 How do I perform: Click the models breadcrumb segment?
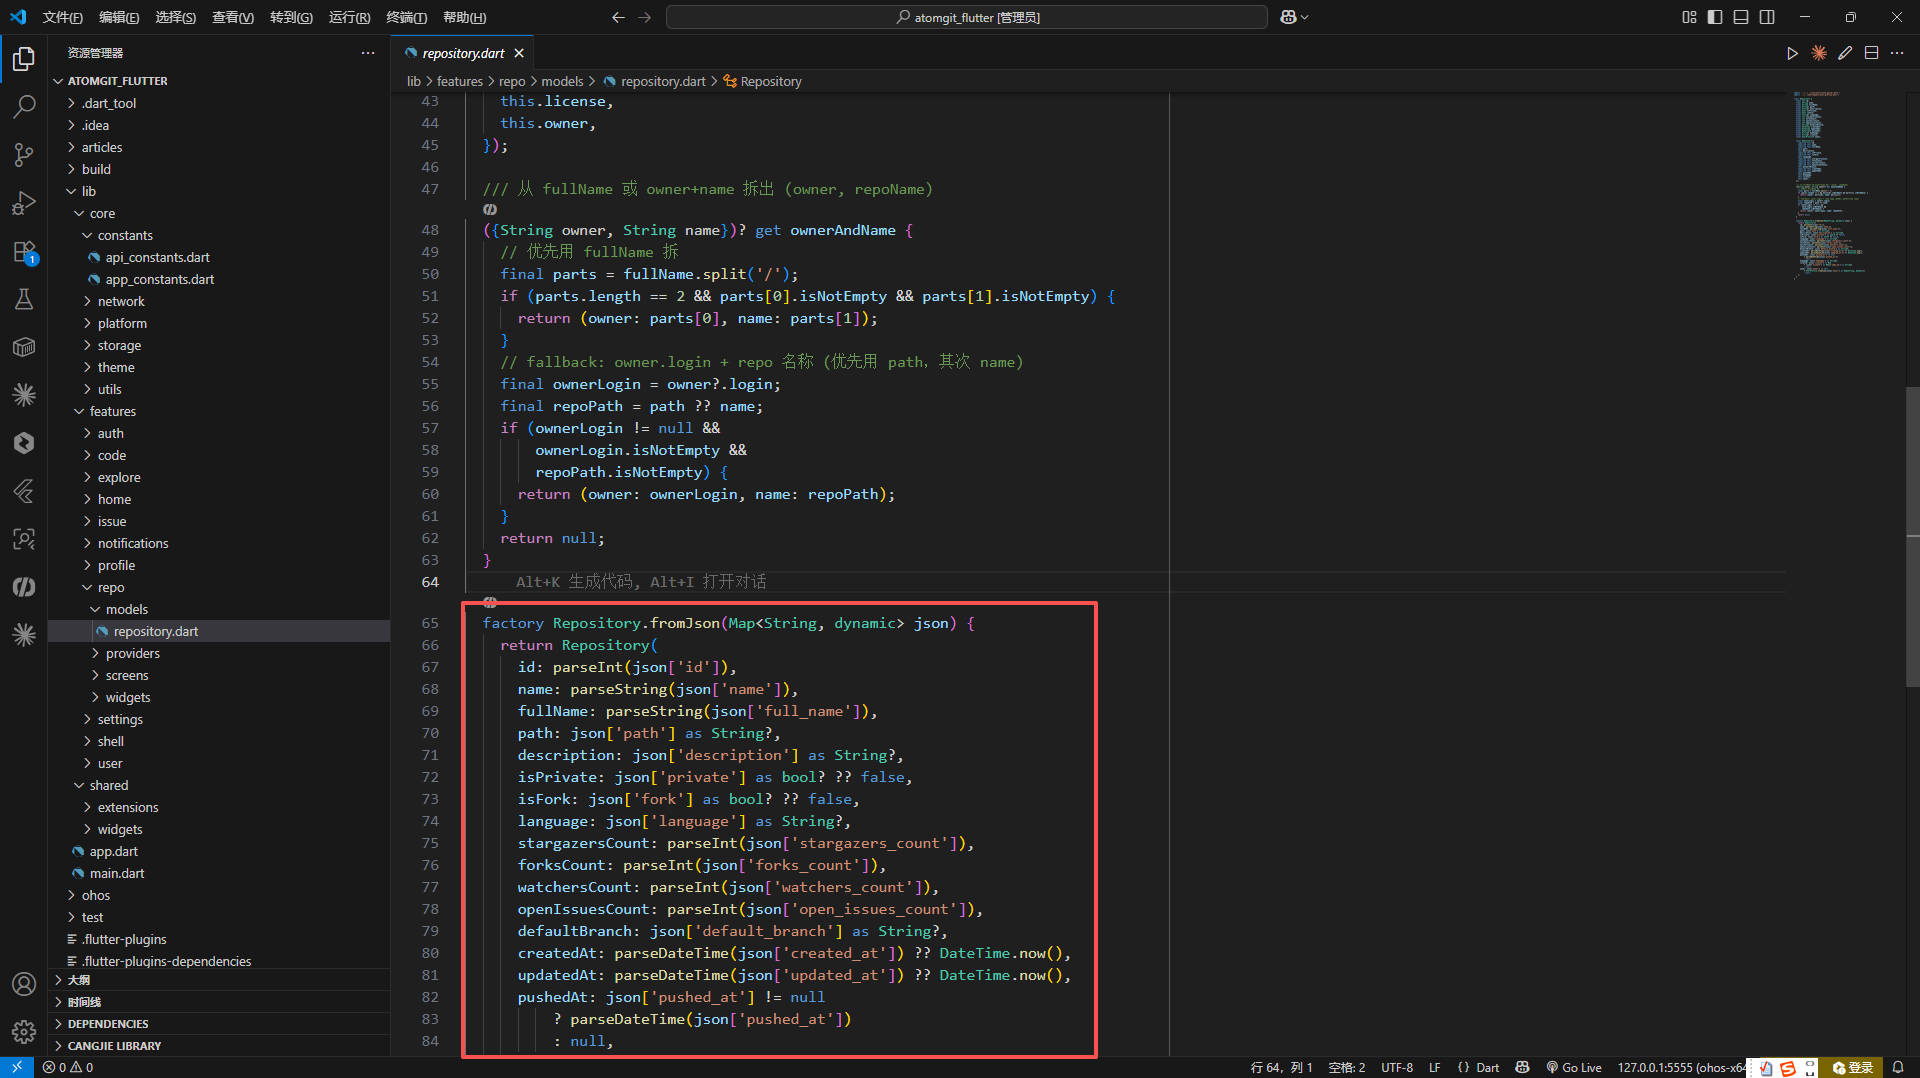click(562, 81)
